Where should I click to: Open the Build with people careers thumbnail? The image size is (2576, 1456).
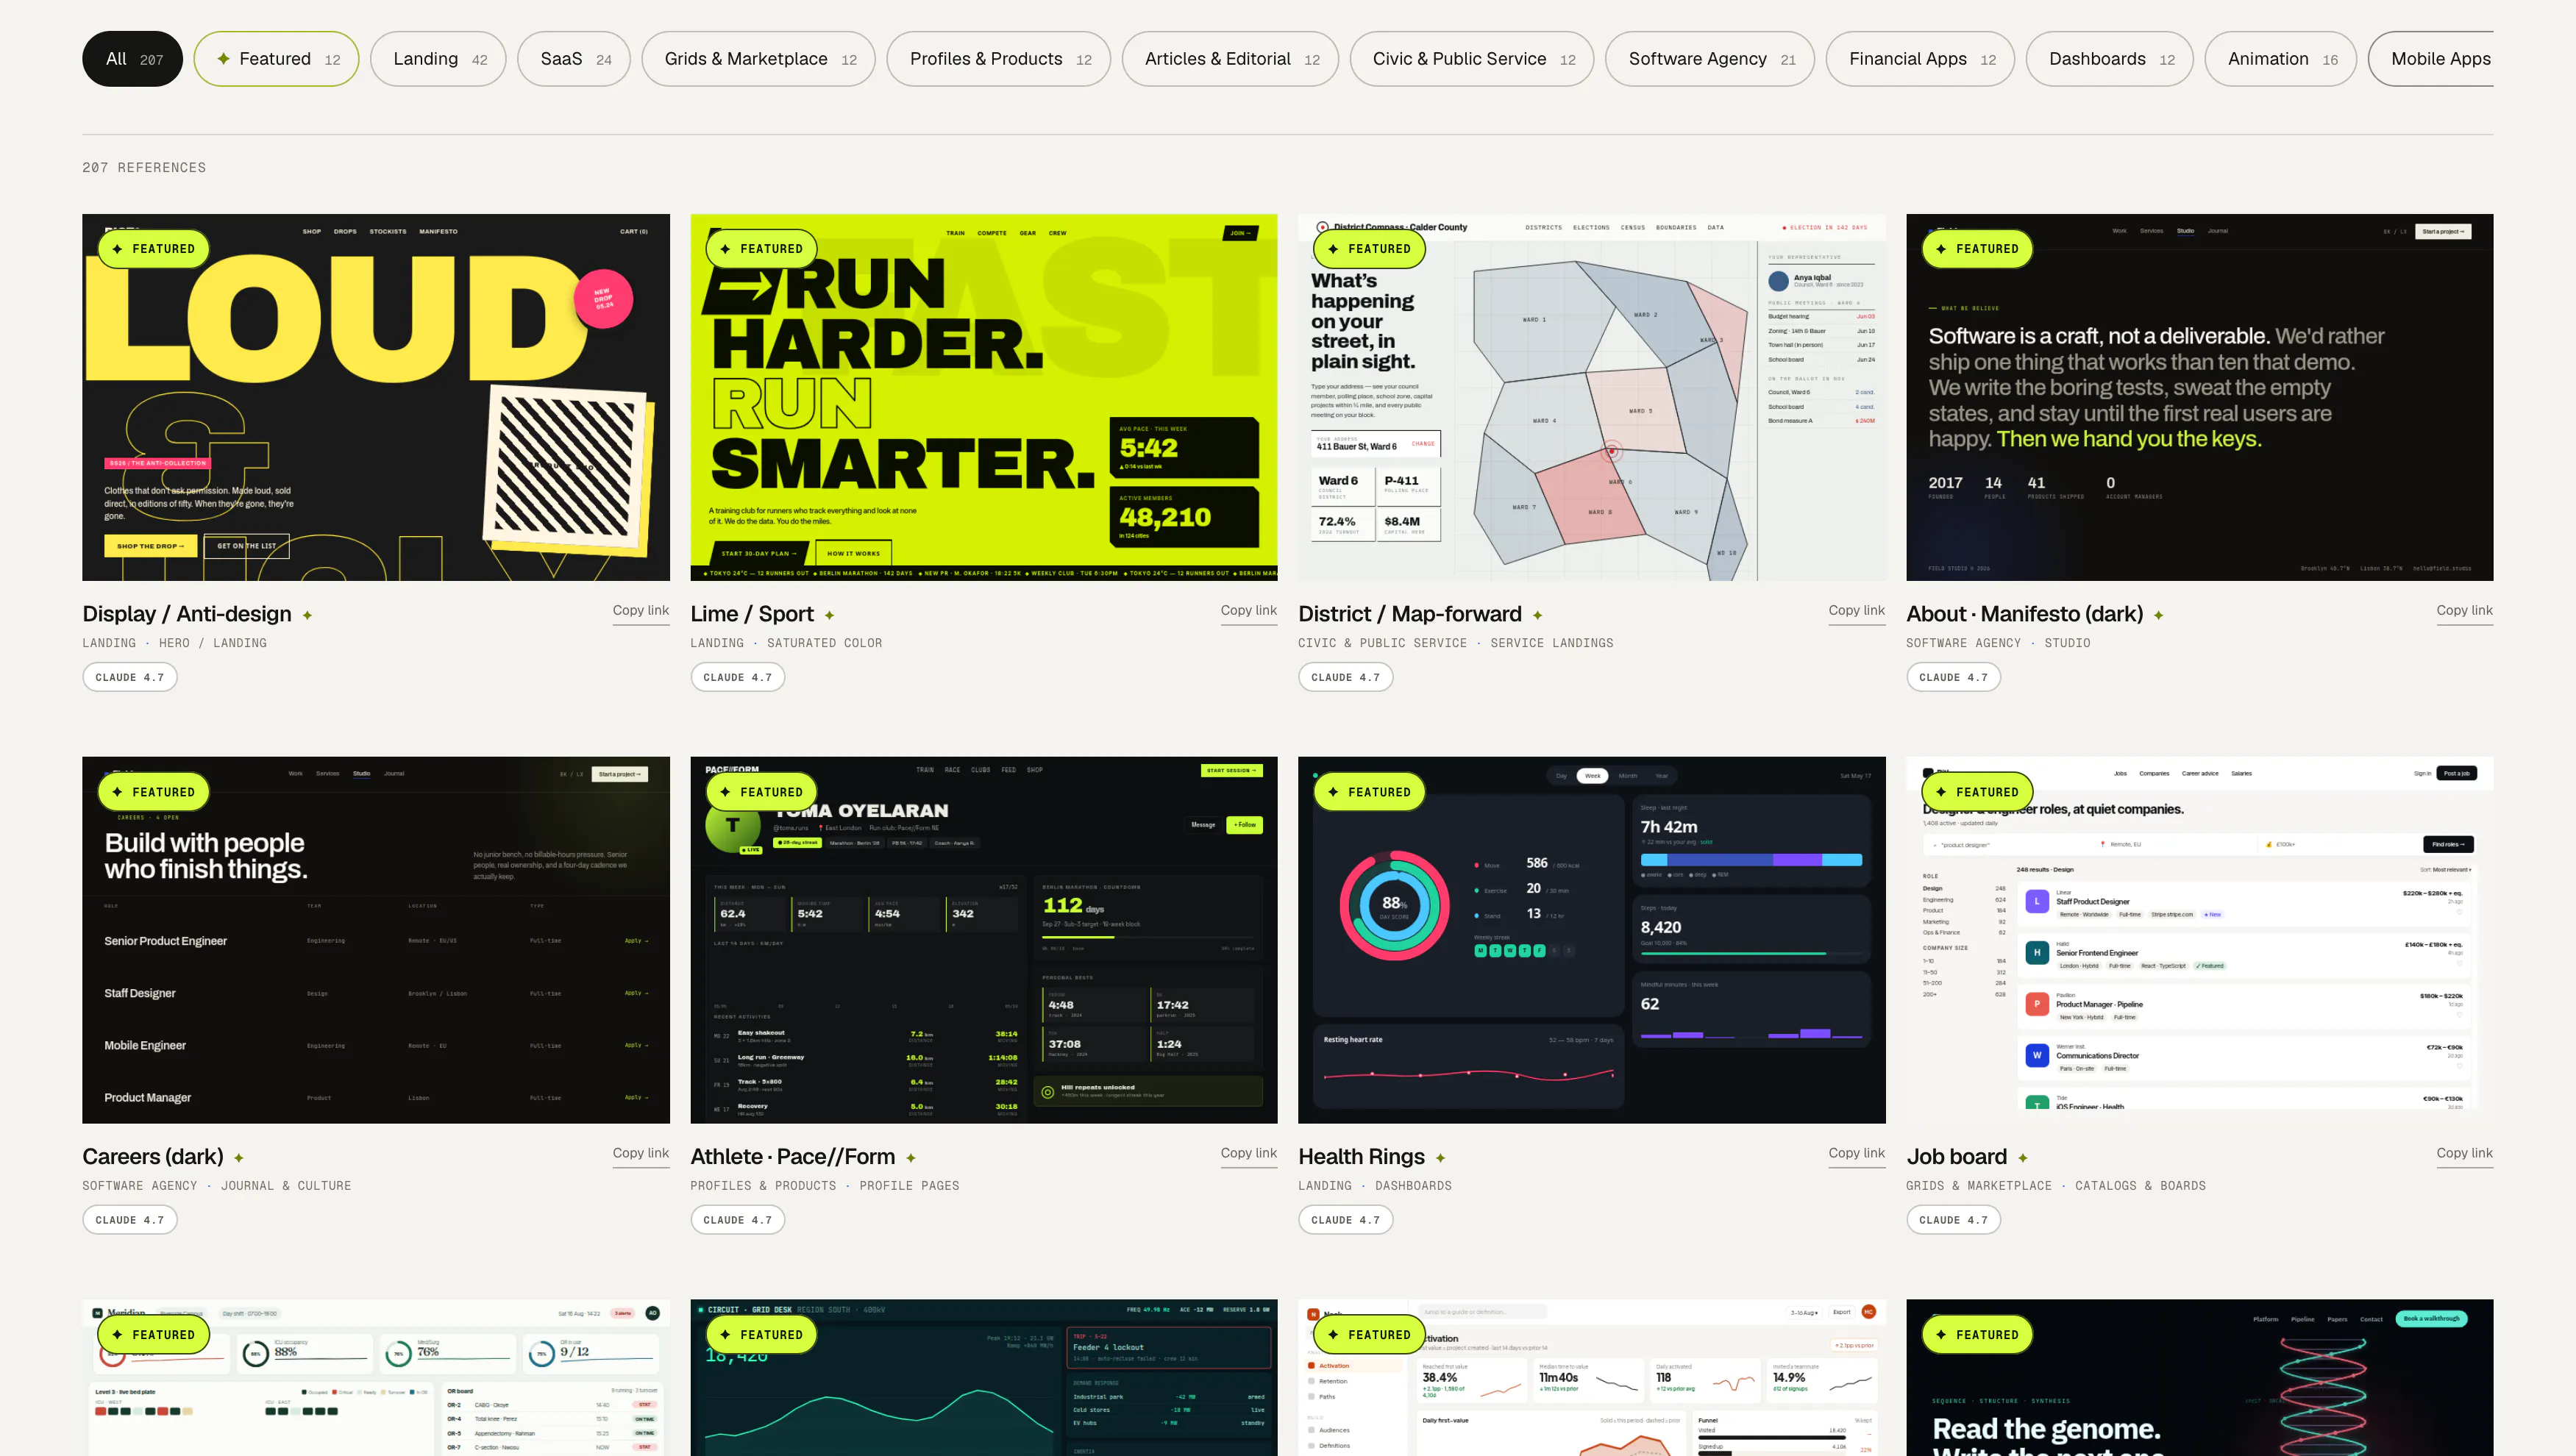click(376, 940)
